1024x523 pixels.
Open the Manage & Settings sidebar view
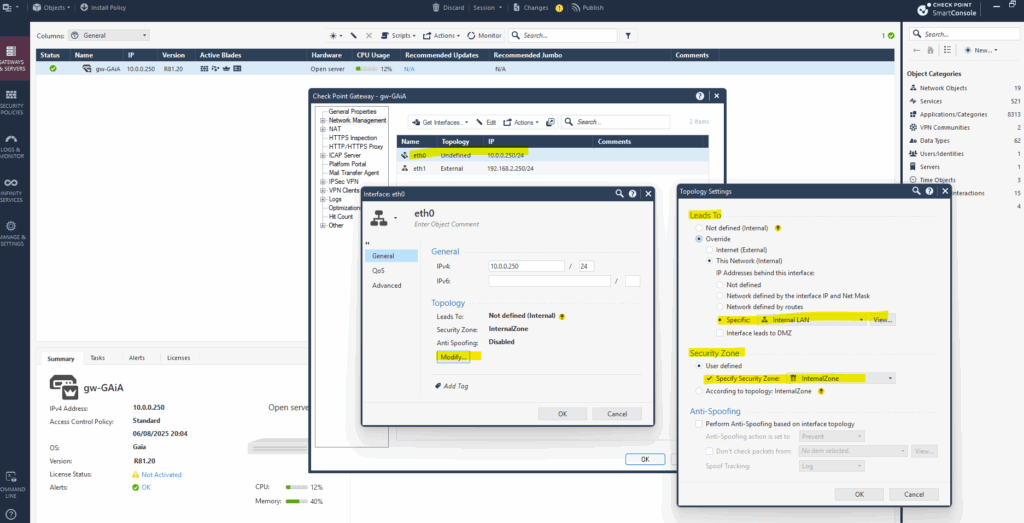(12, 234)
